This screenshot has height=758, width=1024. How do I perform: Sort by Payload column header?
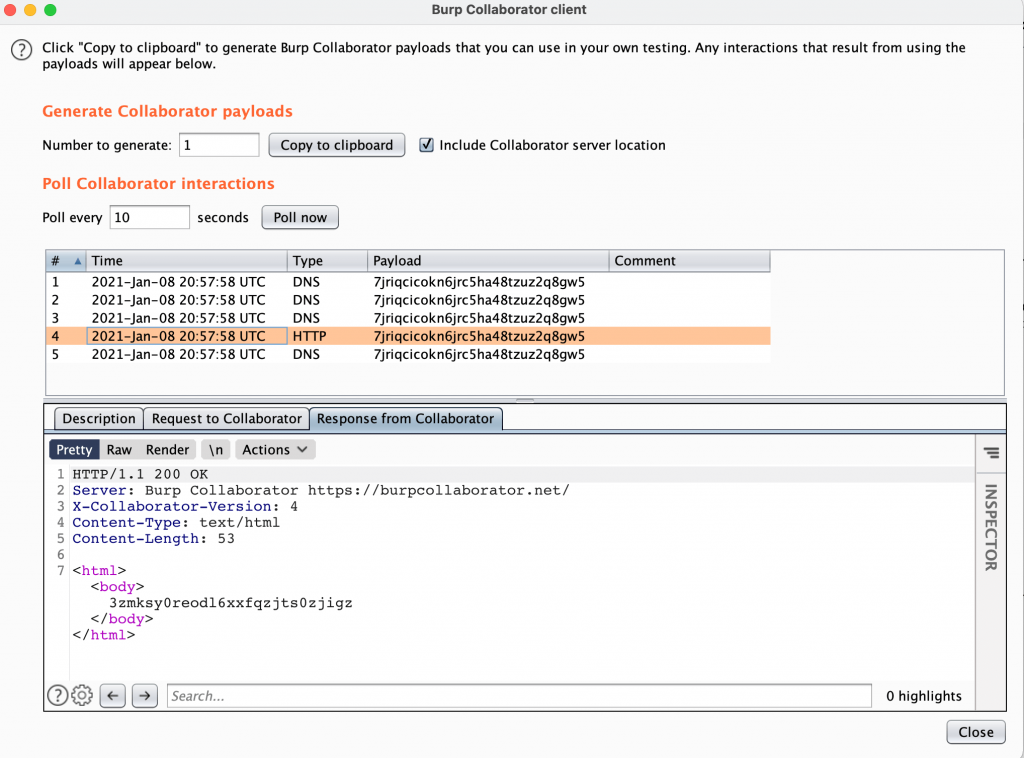(x=488, y=261)
